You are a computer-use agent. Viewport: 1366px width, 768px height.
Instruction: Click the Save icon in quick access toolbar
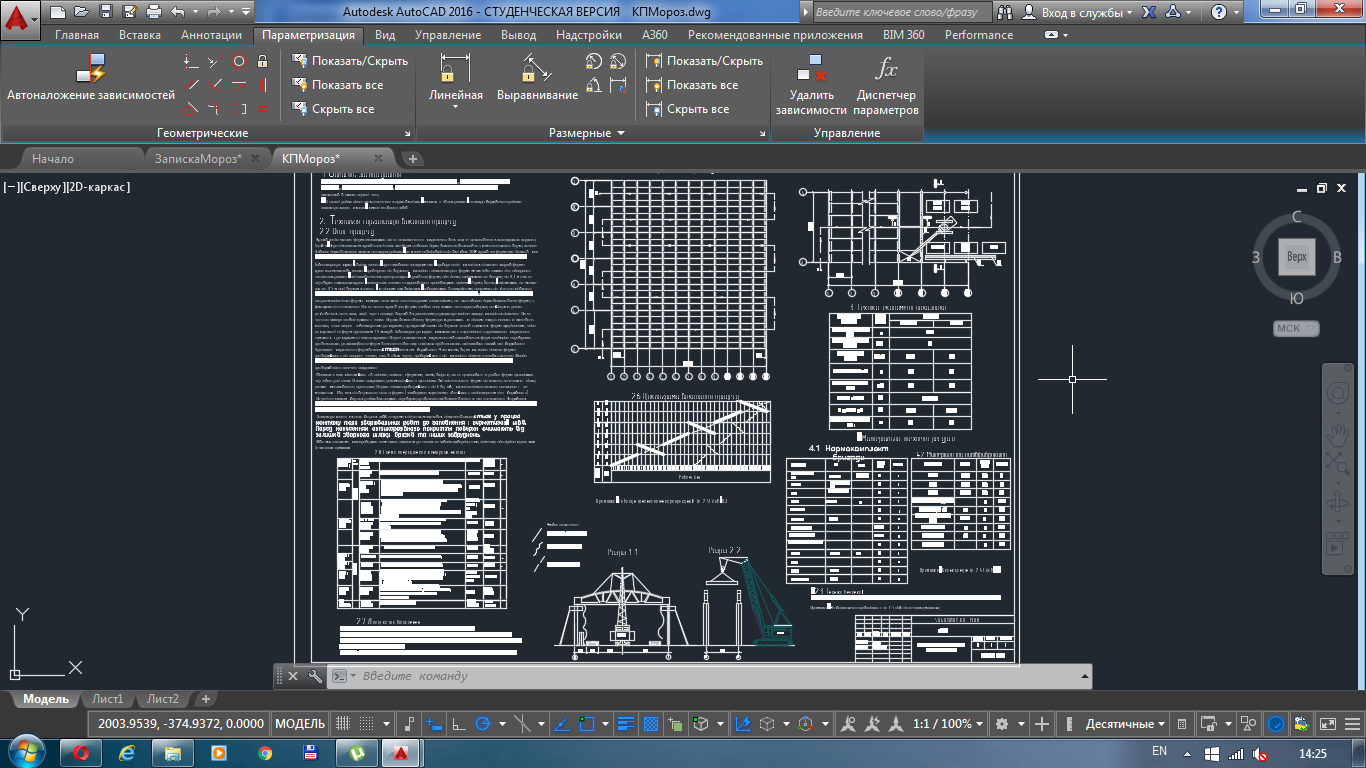point(107,12)
